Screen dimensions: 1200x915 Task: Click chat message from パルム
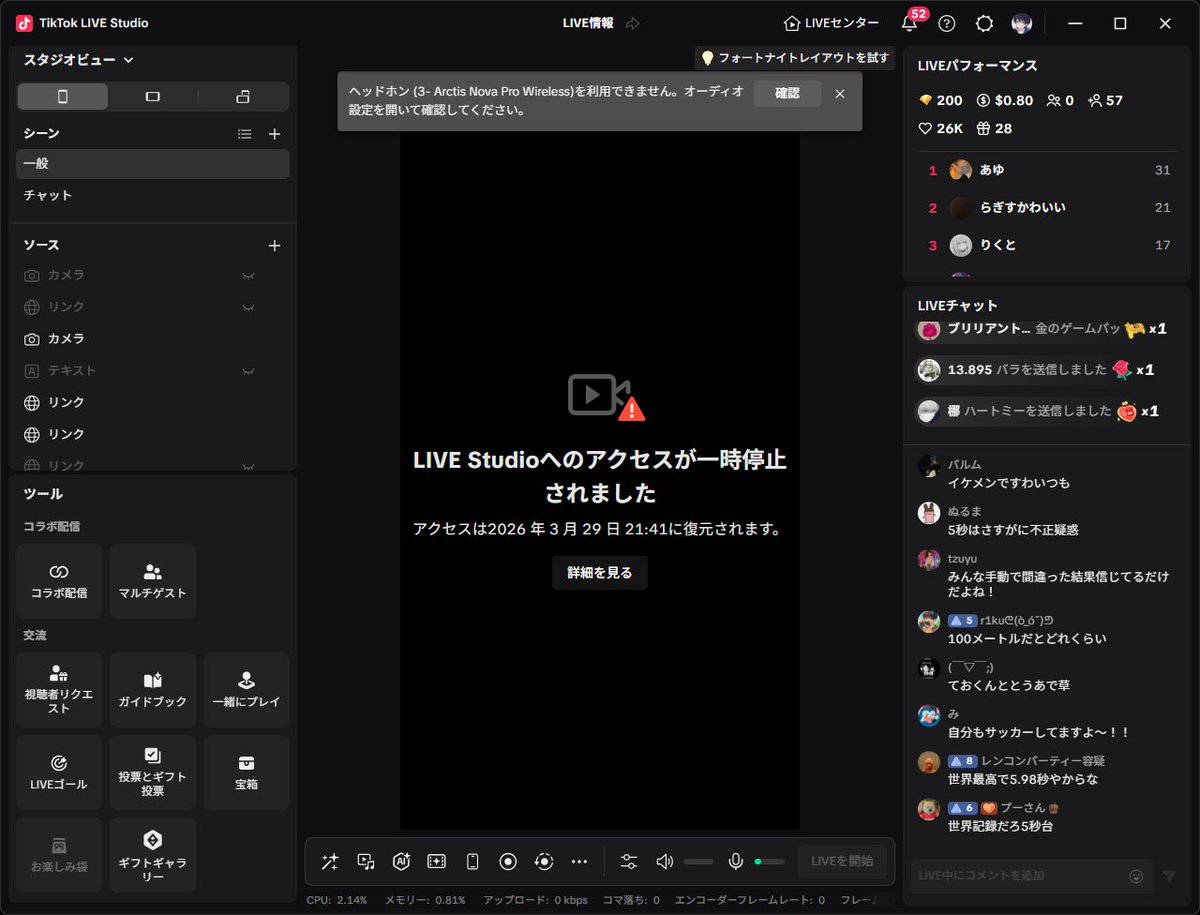1047,474
